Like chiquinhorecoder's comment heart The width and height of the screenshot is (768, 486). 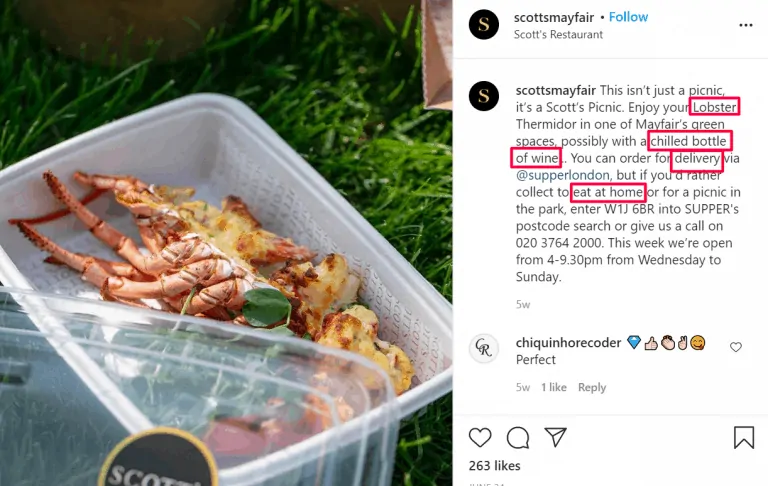[736, 347]
